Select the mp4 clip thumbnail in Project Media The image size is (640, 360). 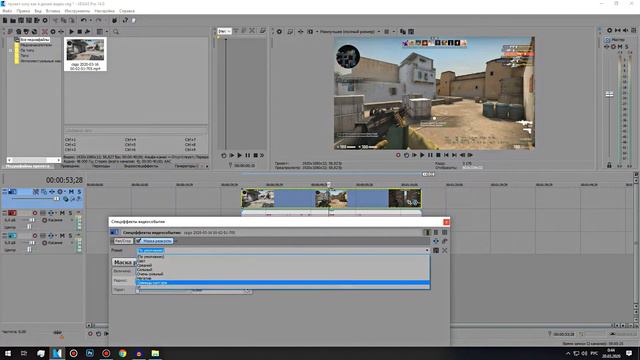[85, 54]
